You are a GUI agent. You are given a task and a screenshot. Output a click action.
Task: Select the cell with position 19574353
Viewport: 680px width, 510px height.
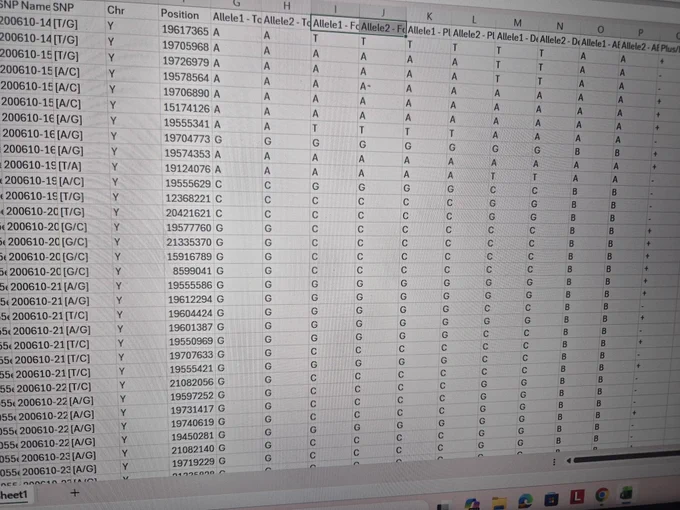click(188, 154)
